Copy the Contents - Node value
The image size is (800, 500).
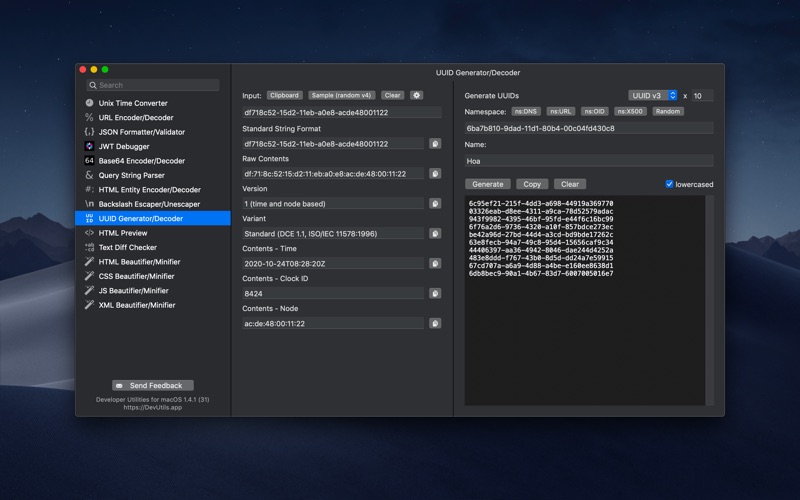(x=435, y=324)
